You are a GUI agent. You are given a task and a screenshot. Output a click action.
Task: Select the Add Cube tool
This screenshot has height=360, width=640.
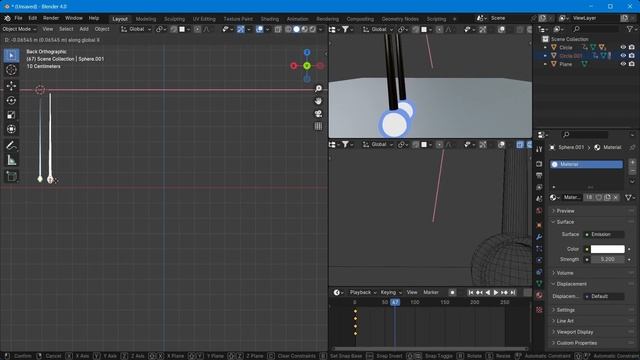tap(11, 176)
